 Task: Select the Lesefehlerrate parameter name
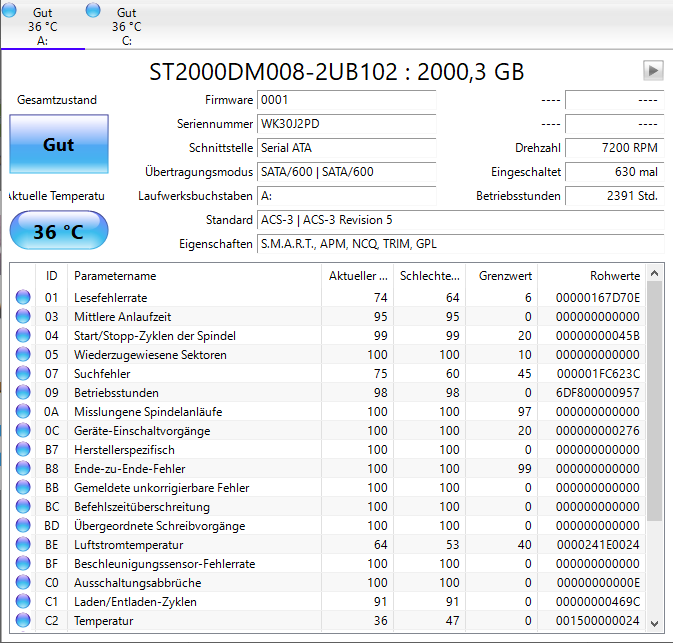point(111,297)
